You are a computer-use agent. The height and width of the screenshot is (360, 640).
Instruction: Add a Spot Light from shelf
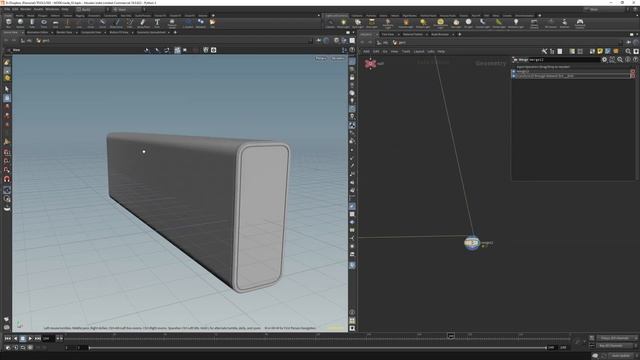(x=358, y=23)
